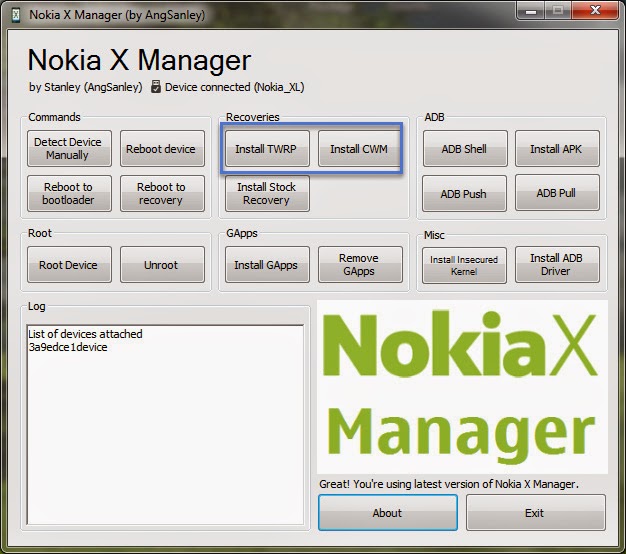Select Reboot to bootloader

pyautogui.click(x=69, y=193)
